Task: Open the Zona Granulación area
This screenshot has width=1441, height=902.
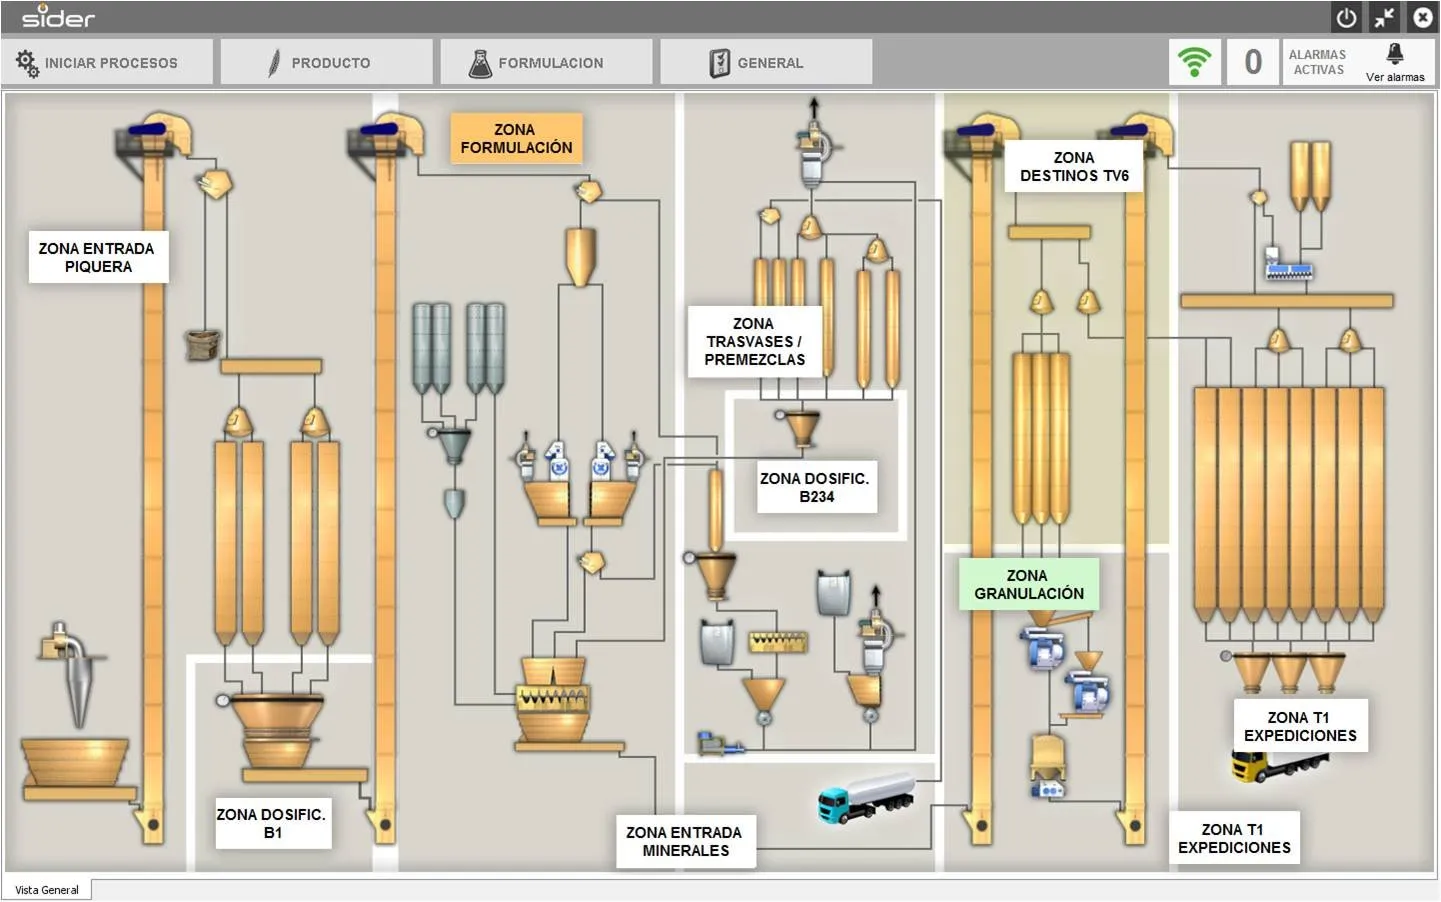Action: [x=1029, y=584]
